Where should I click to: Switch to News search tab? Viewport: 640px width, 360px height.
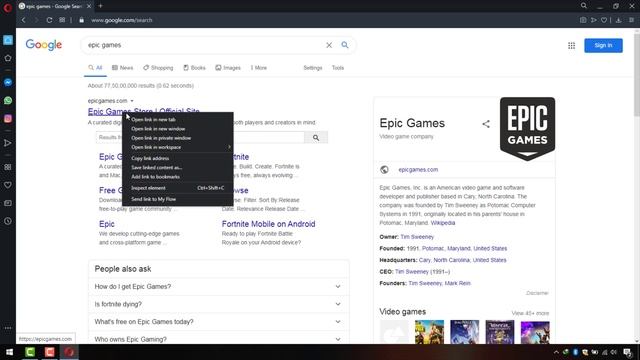[x=122, y=68]
